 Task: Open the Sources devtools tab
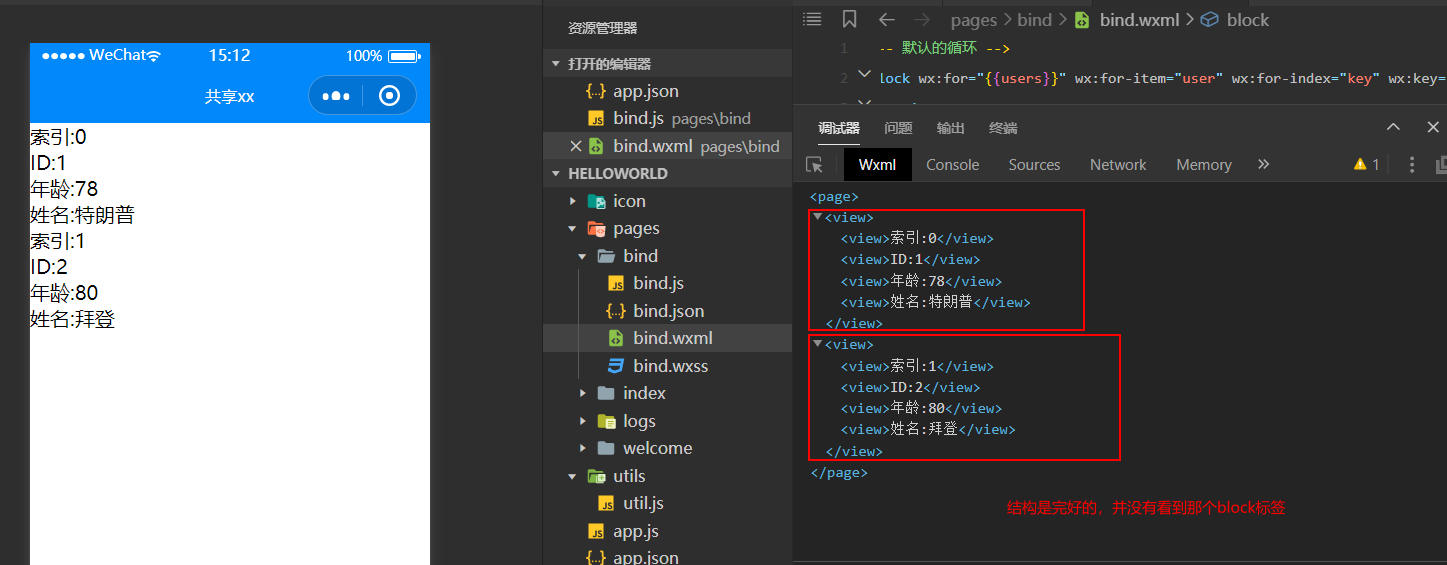pos(1034,164)
